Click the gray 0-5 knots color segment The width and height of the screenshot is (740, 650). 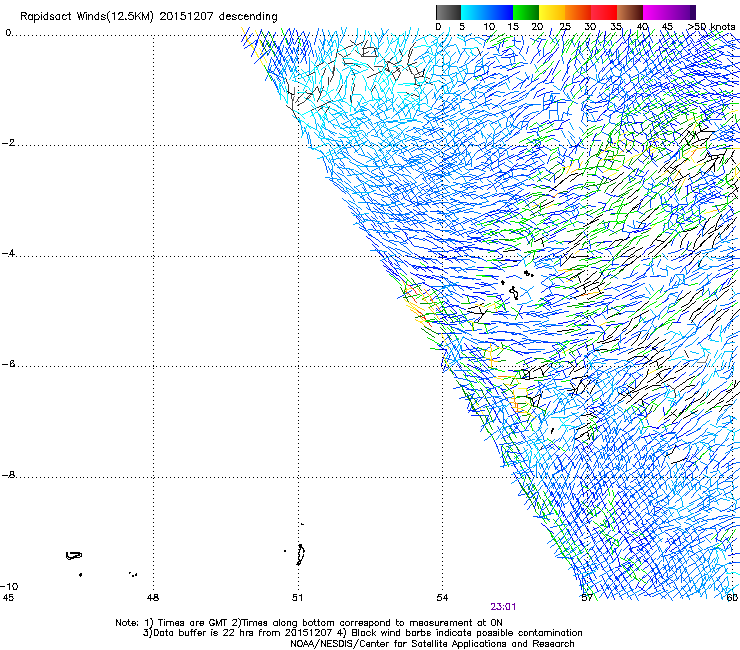click(448, 12)
